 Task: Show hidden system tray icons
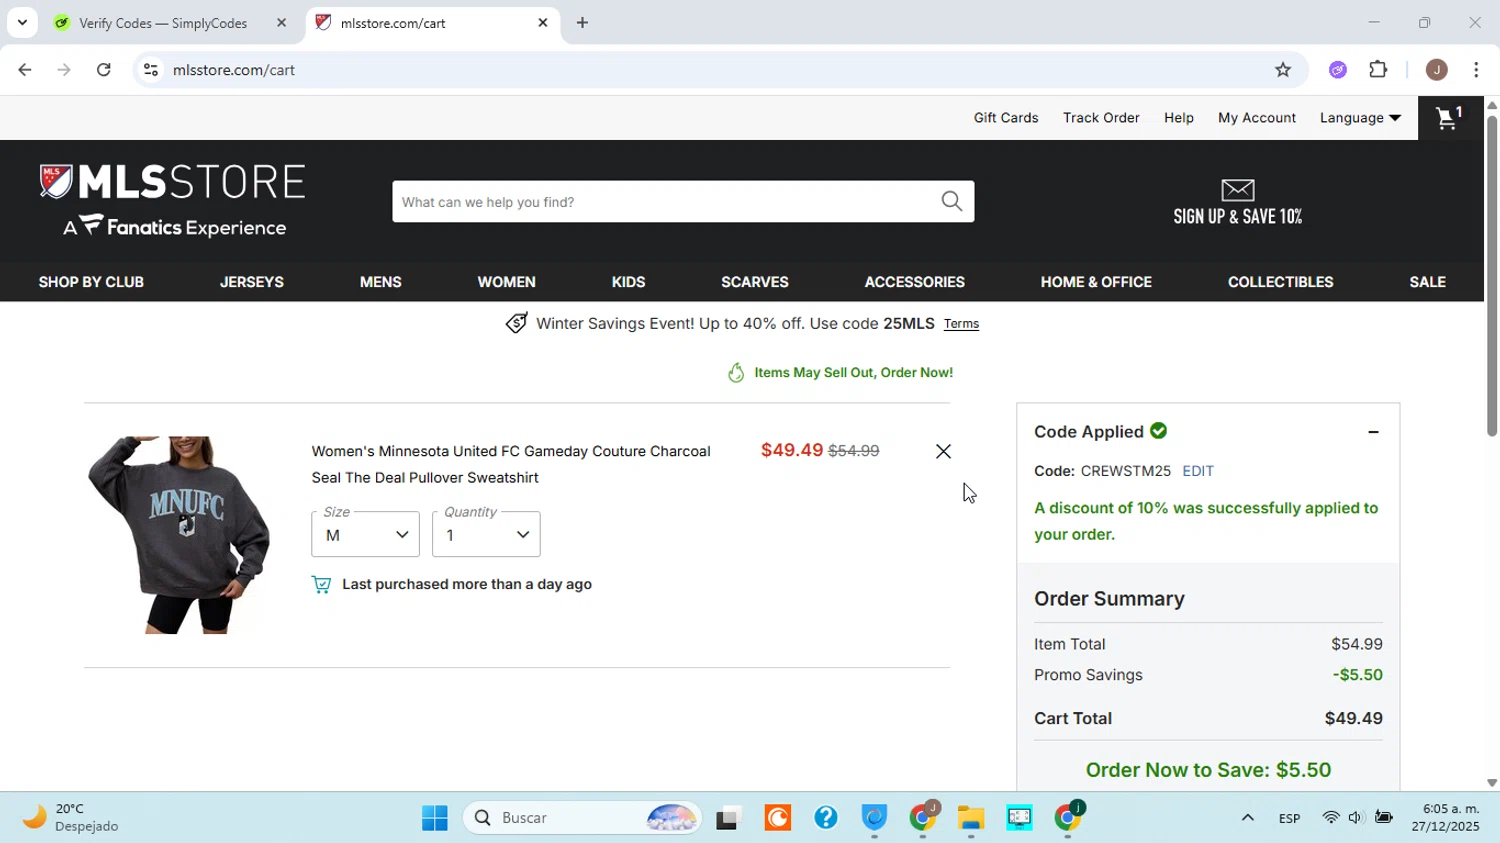[1247, 818]
